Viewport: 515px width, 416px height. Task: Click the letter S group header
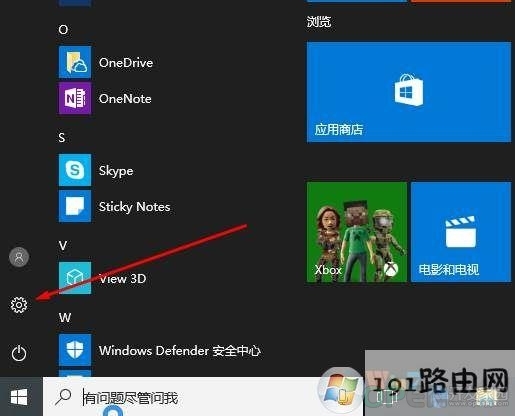pyautogui.click(x=62, y=137)
